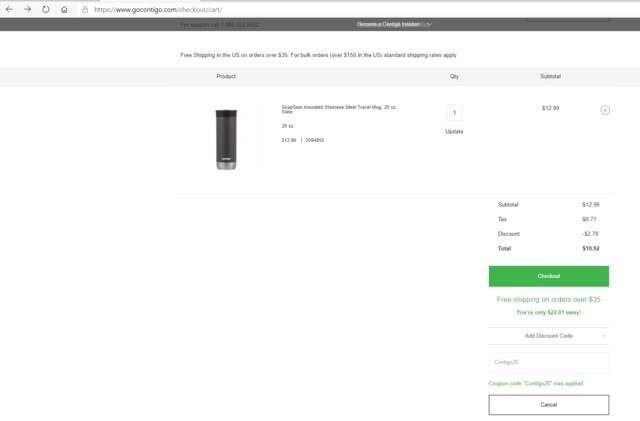Viewport: 640px width, 421px height.
Task: Select the "You're only $22.01 away!" text
Action: coord(549,312)
